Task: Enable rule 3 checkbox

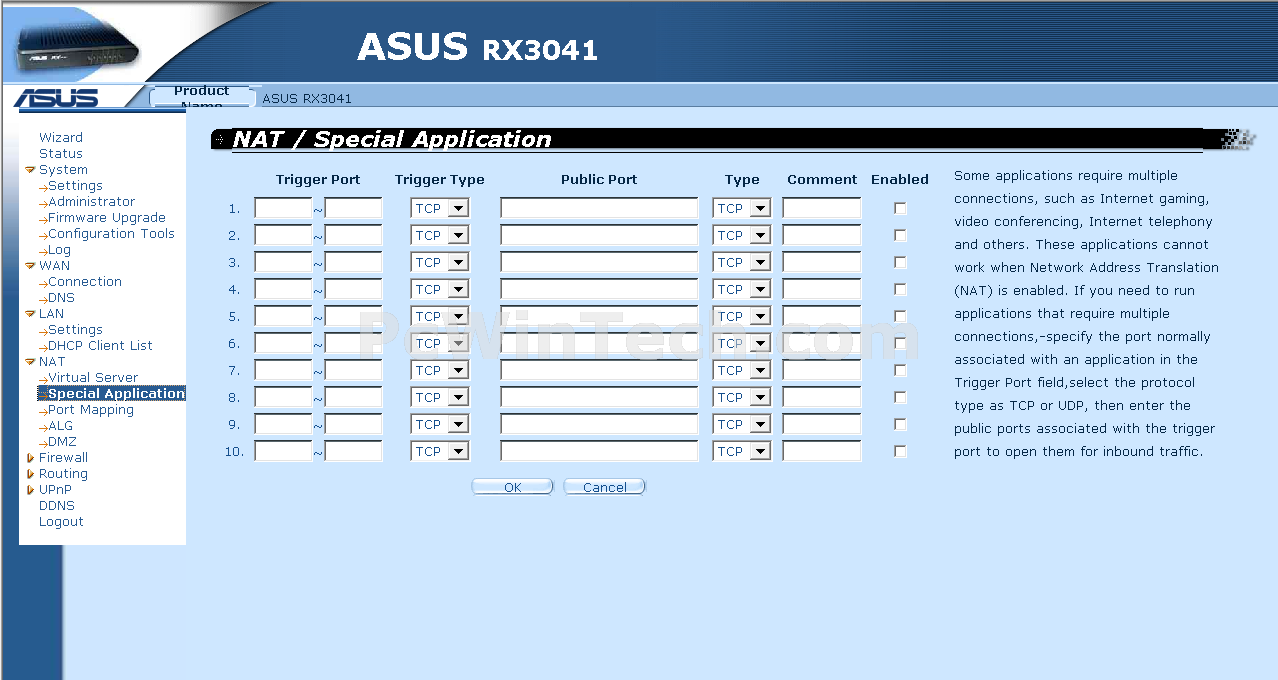Action: pyautogui.click(x=900, y=263)
